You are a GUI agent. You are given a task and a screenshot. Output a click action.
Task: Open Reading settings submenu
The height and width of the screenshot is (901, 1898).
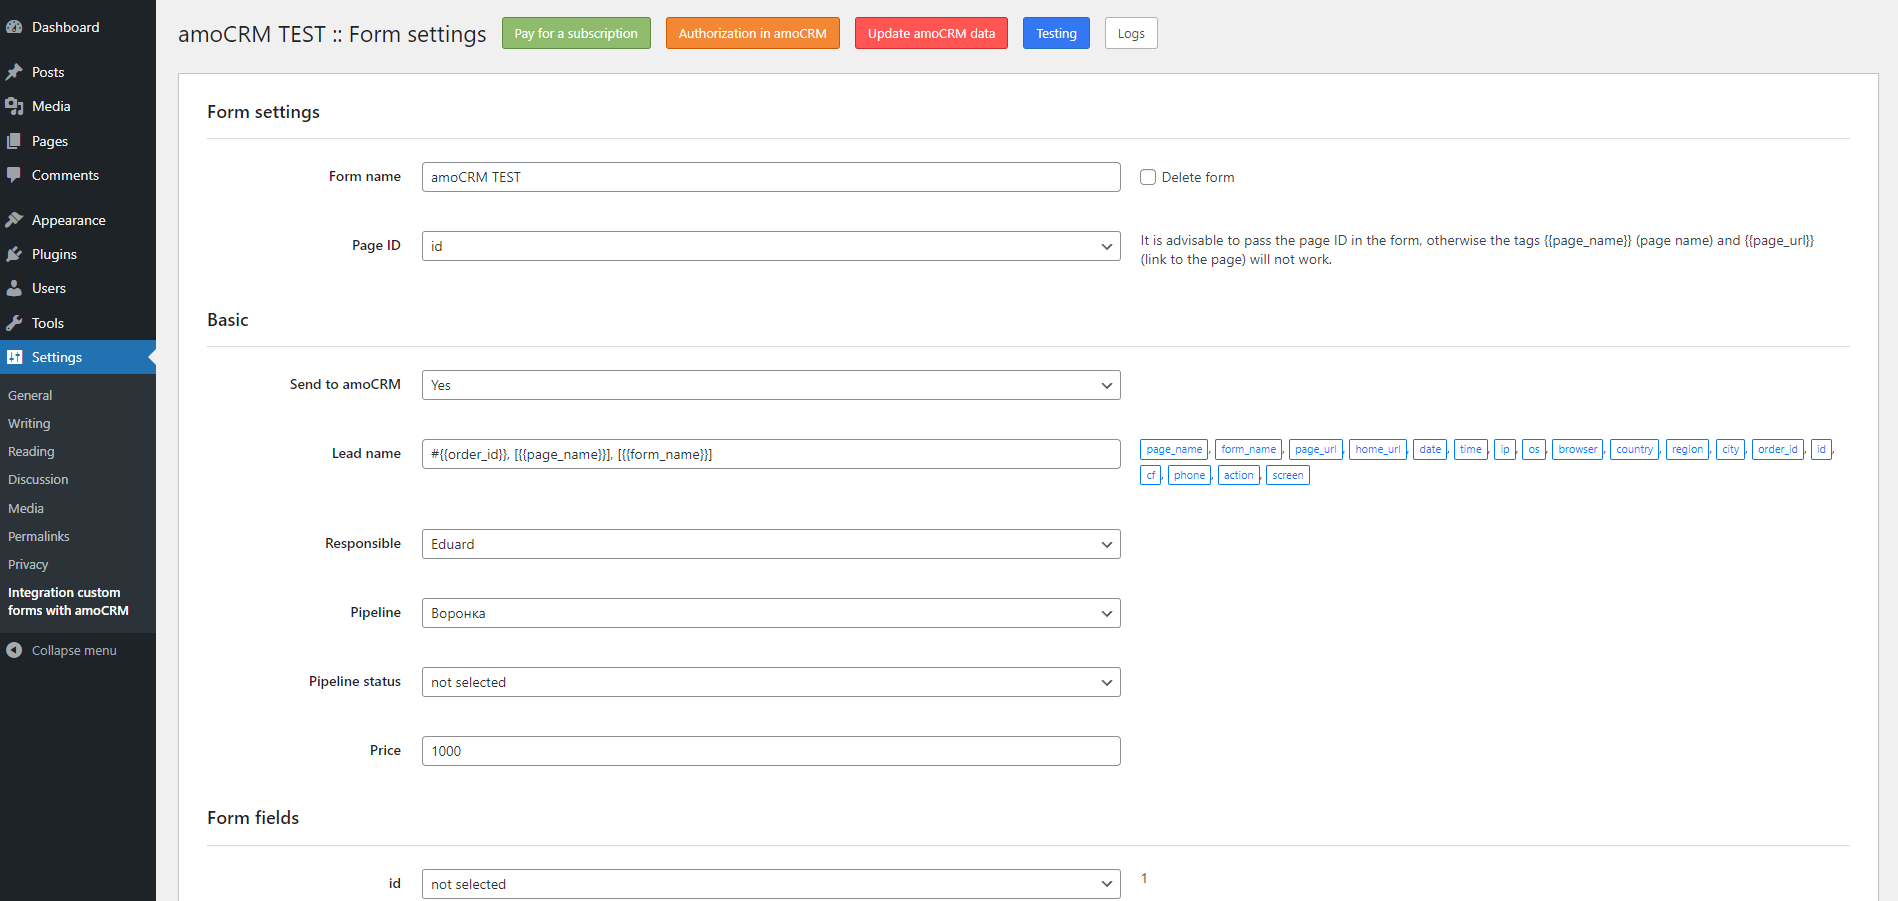[31, 451]
